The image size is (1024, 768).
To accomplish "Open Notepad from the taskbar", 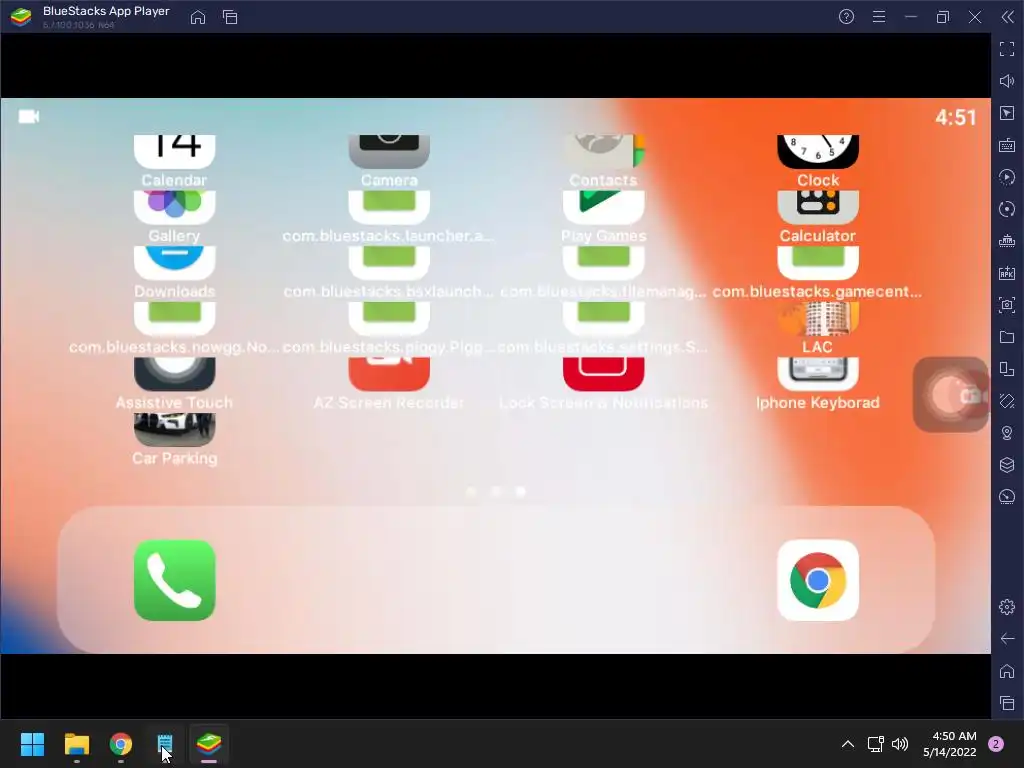I will [x=165, y=744].
